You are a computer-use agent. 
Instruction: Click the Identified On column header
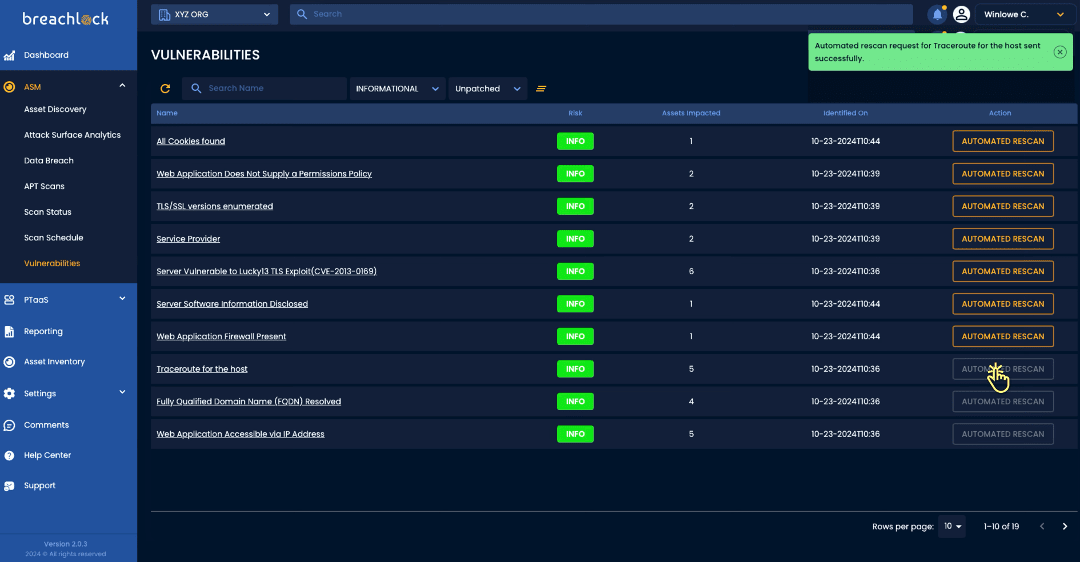pos(845,113)
